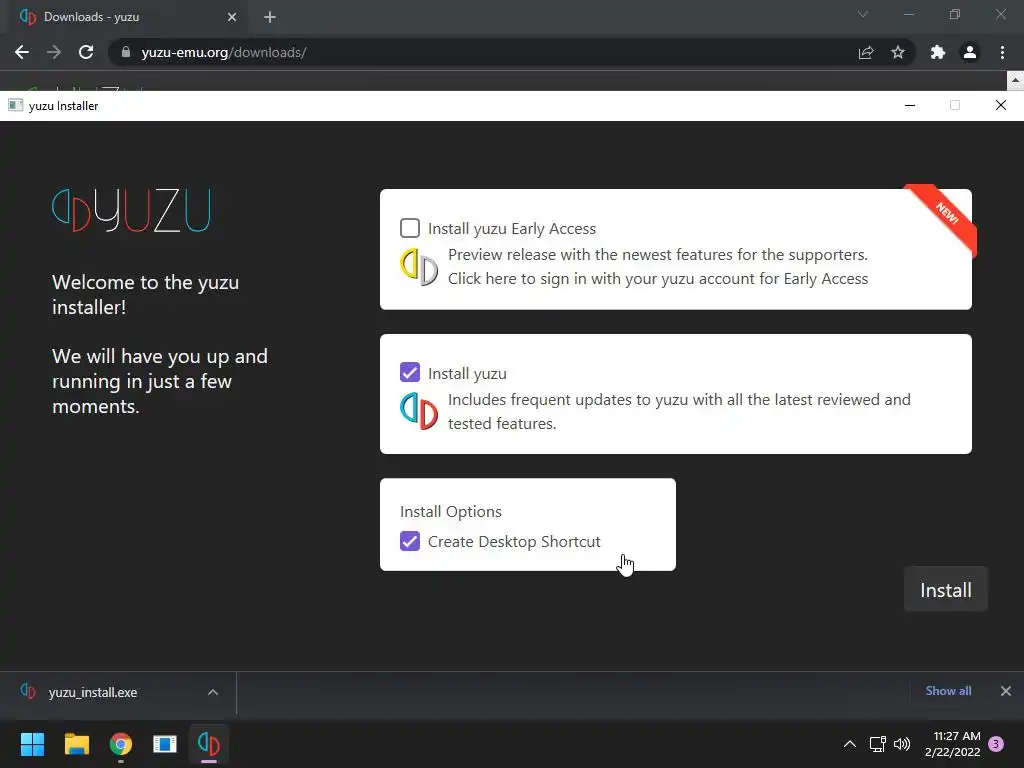Click browser scrollbar up arrow

pos(1015,81)
